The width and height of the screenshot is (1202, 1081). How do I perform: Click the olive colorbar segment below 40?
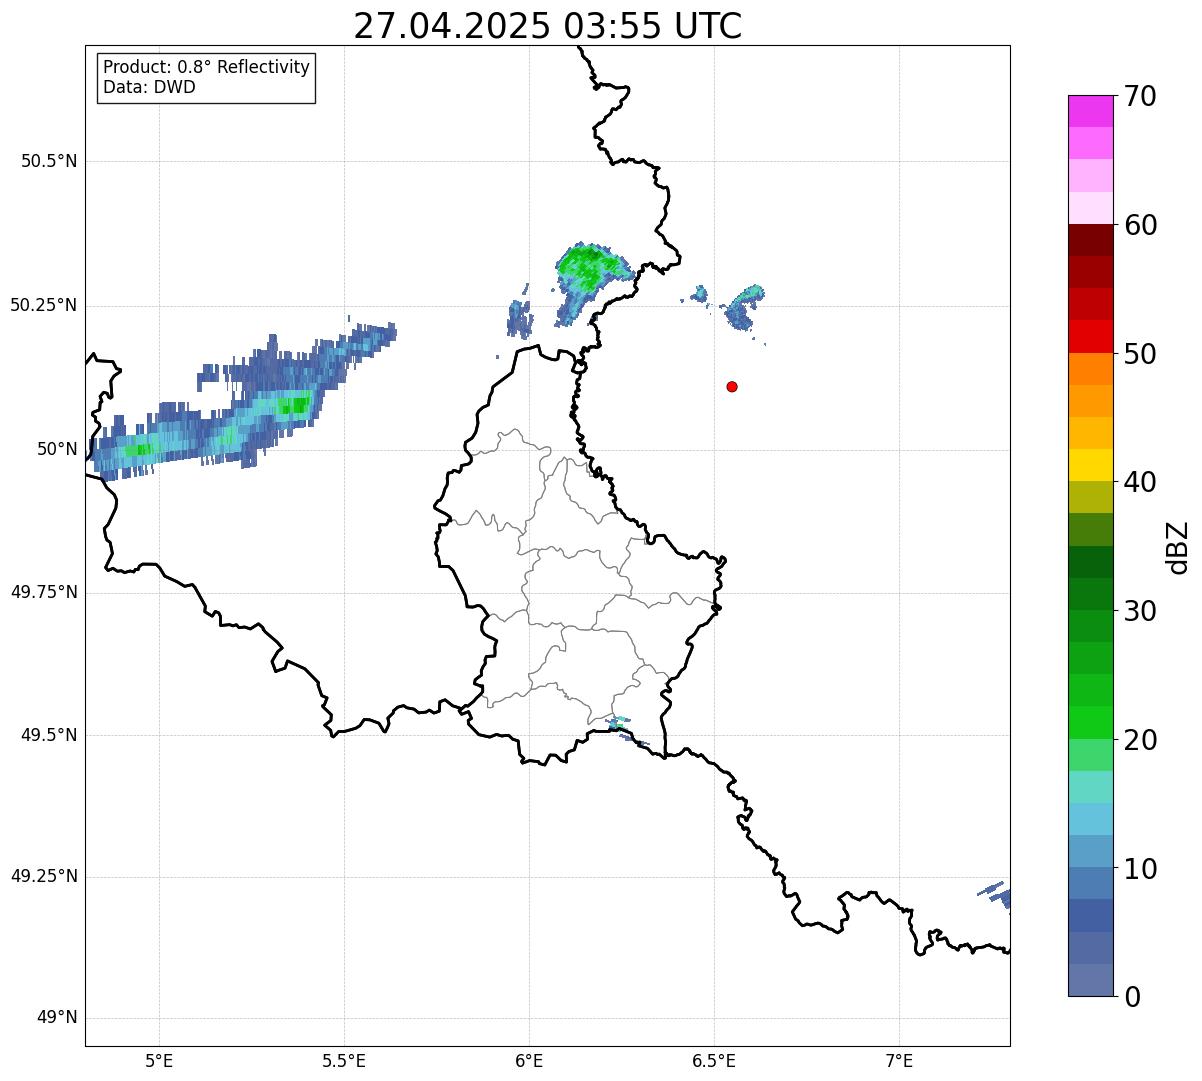(1090, 497)
